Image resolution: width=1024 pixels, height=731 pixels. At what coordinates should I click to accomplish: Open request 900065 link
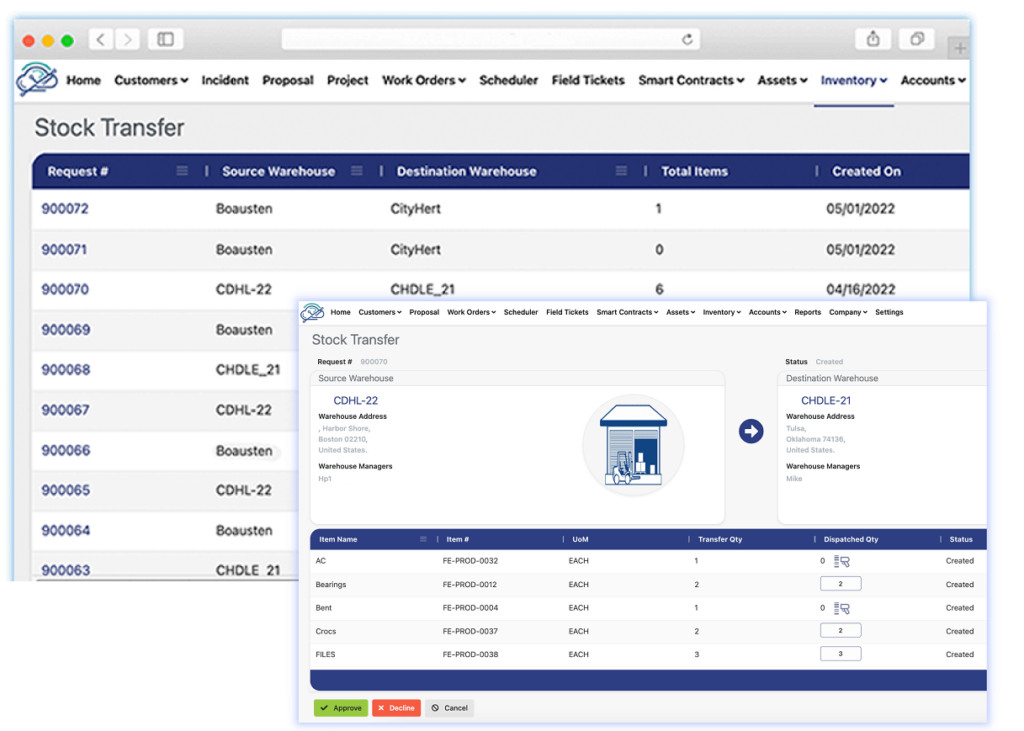tap(65, 491)
